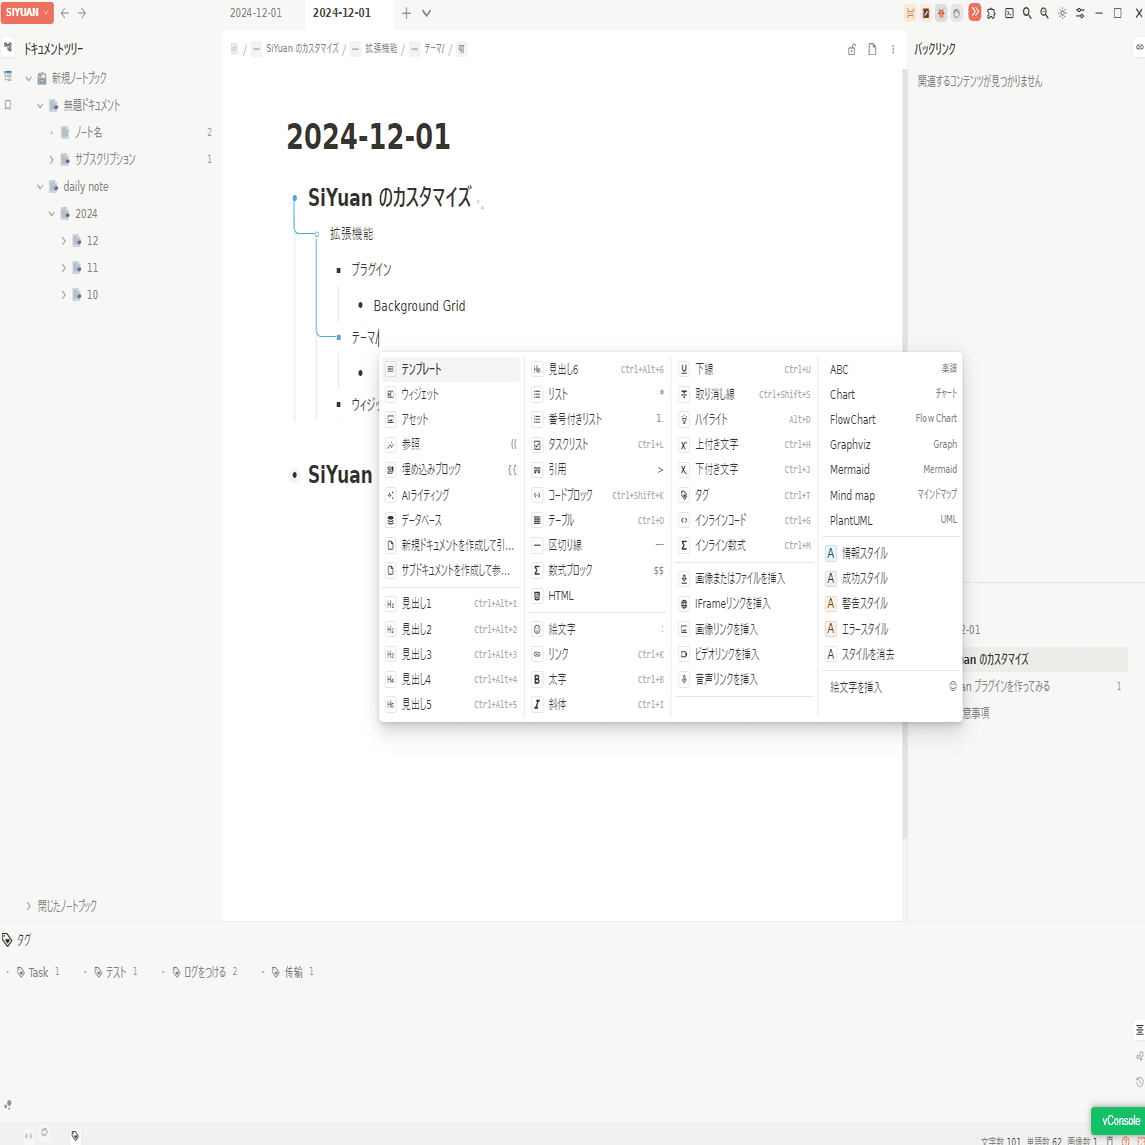Click the gray strawberry plugin icon
1145x1145 pixels.
click(x=957, y=13)
